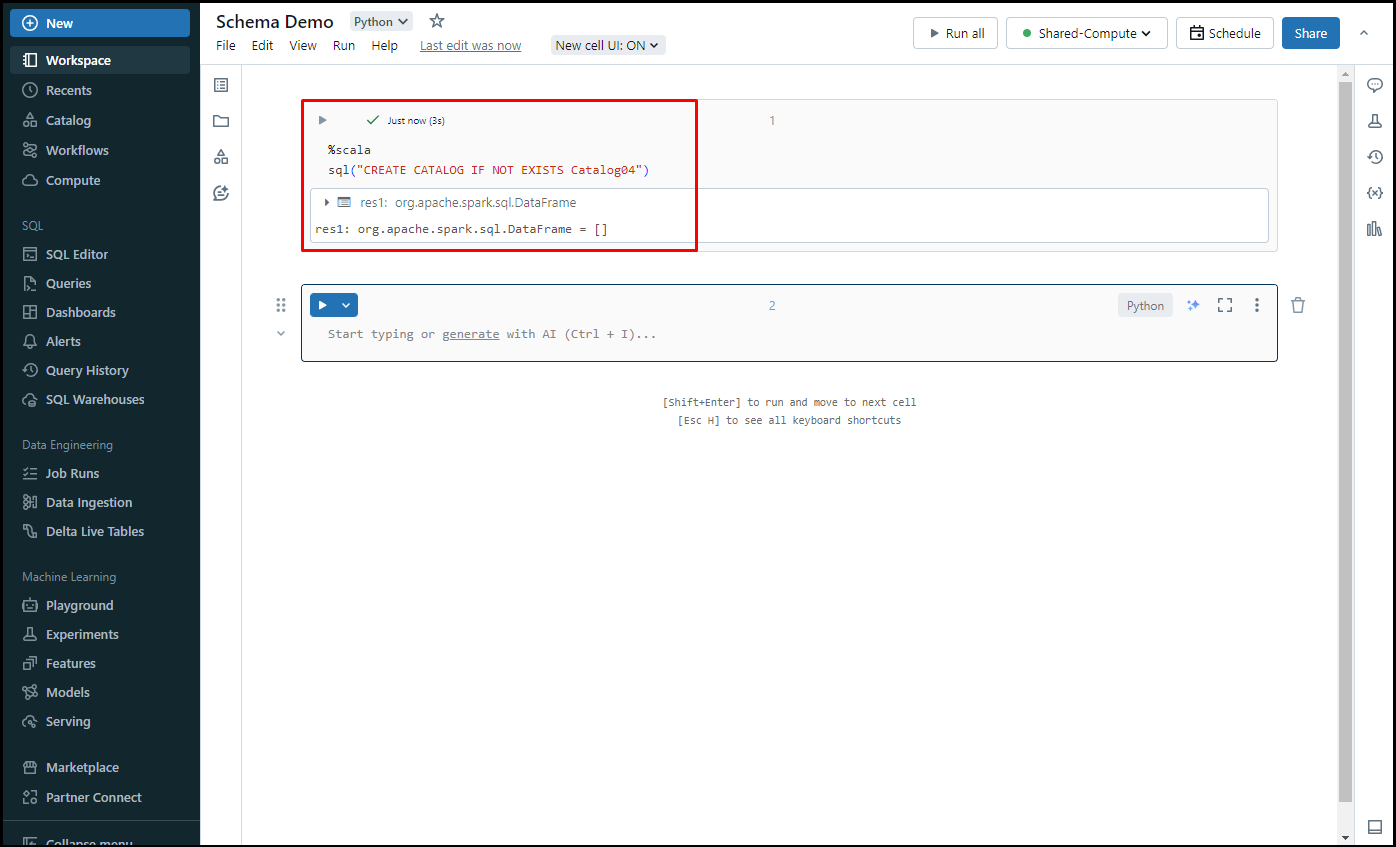Open the AI Assistant icon in notebook sidebar
1396x847 pixels.
click(x=221, y=193)
